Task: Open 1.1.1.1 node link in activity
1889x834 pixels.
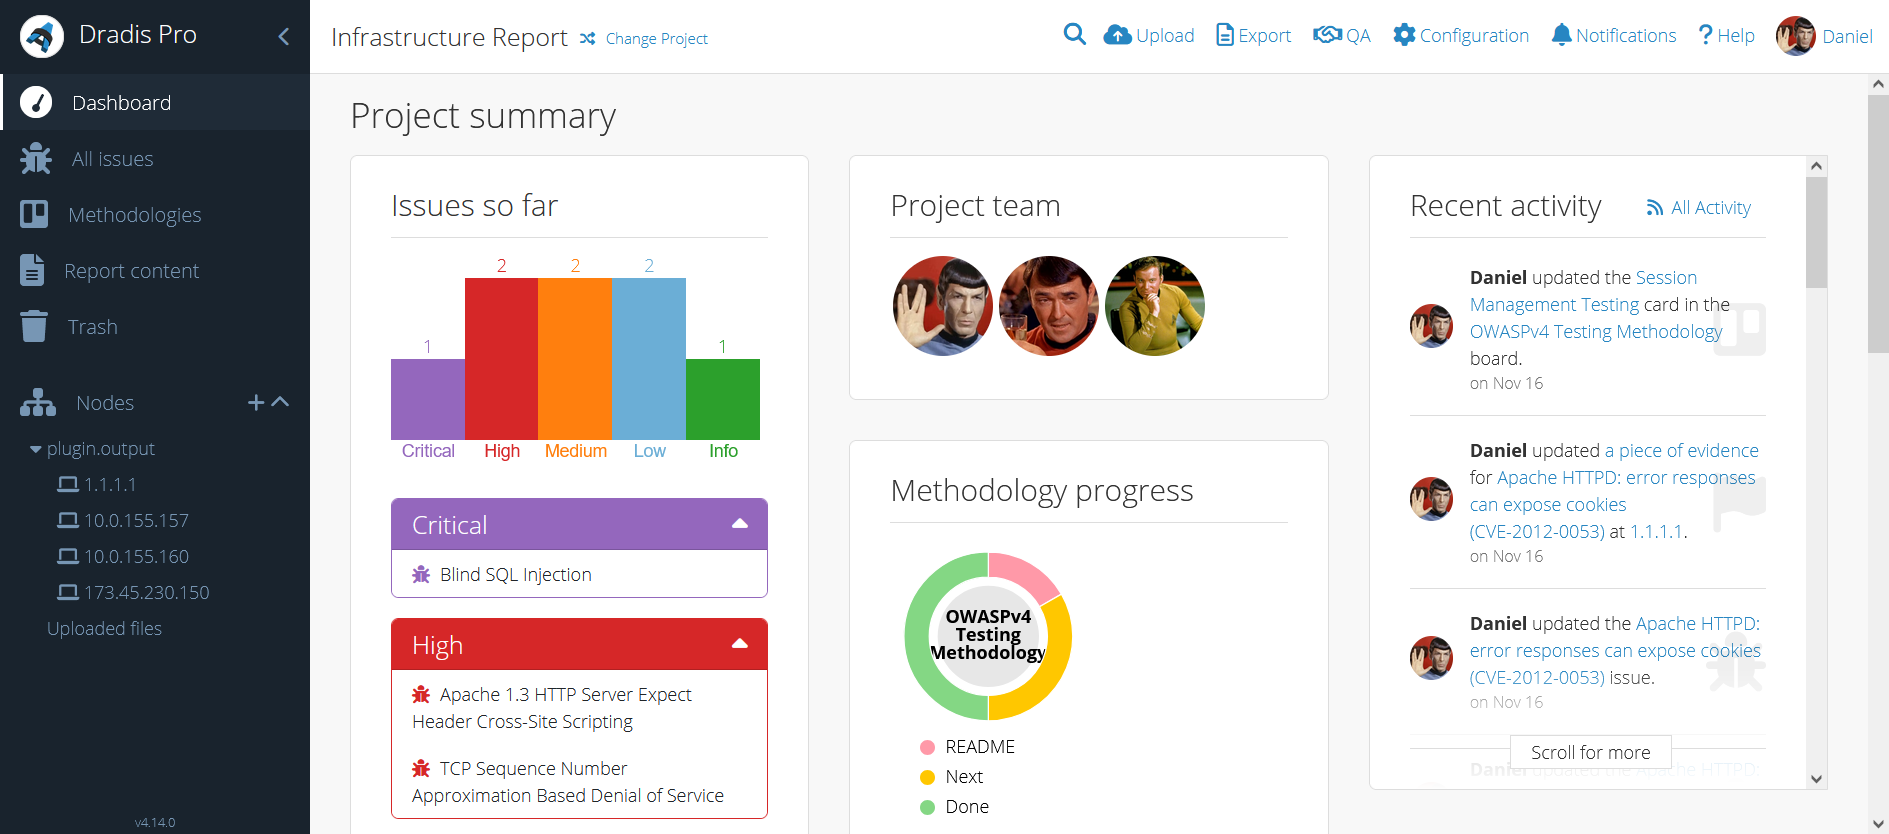Action: (x=1656, y=531)
